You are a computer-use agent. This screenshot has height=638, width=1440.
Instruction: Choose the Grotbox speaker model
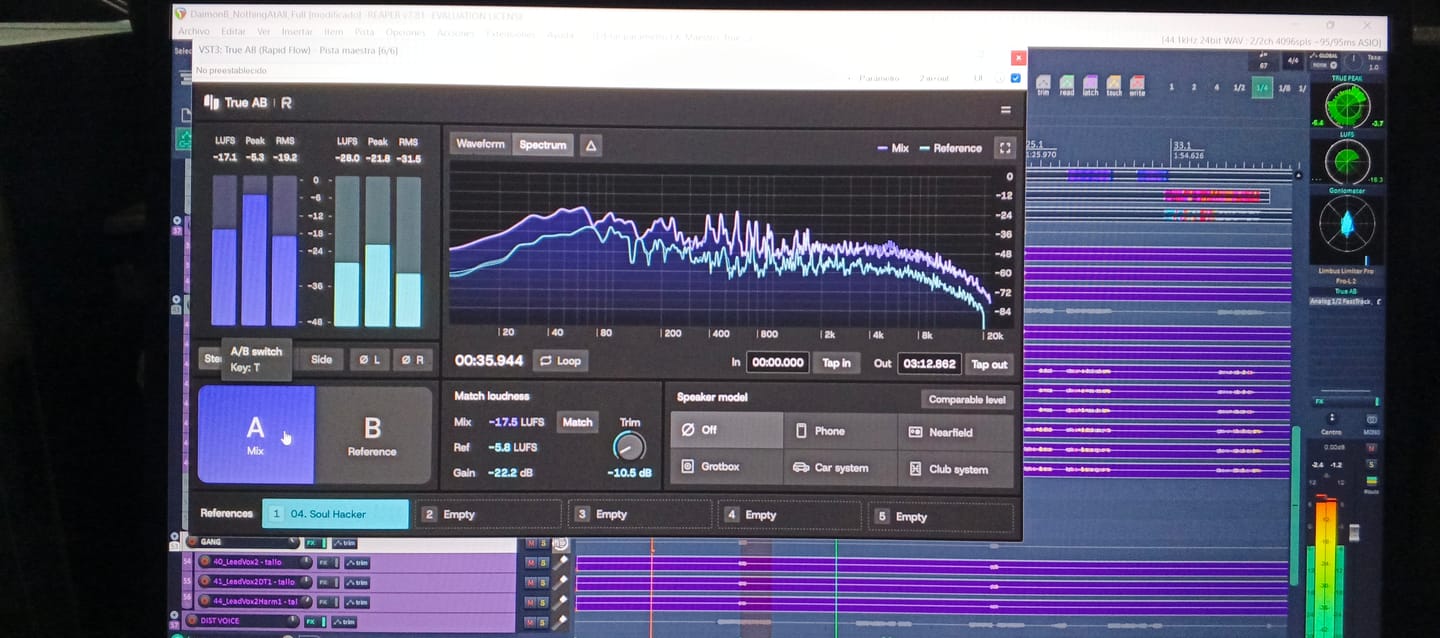726,467
